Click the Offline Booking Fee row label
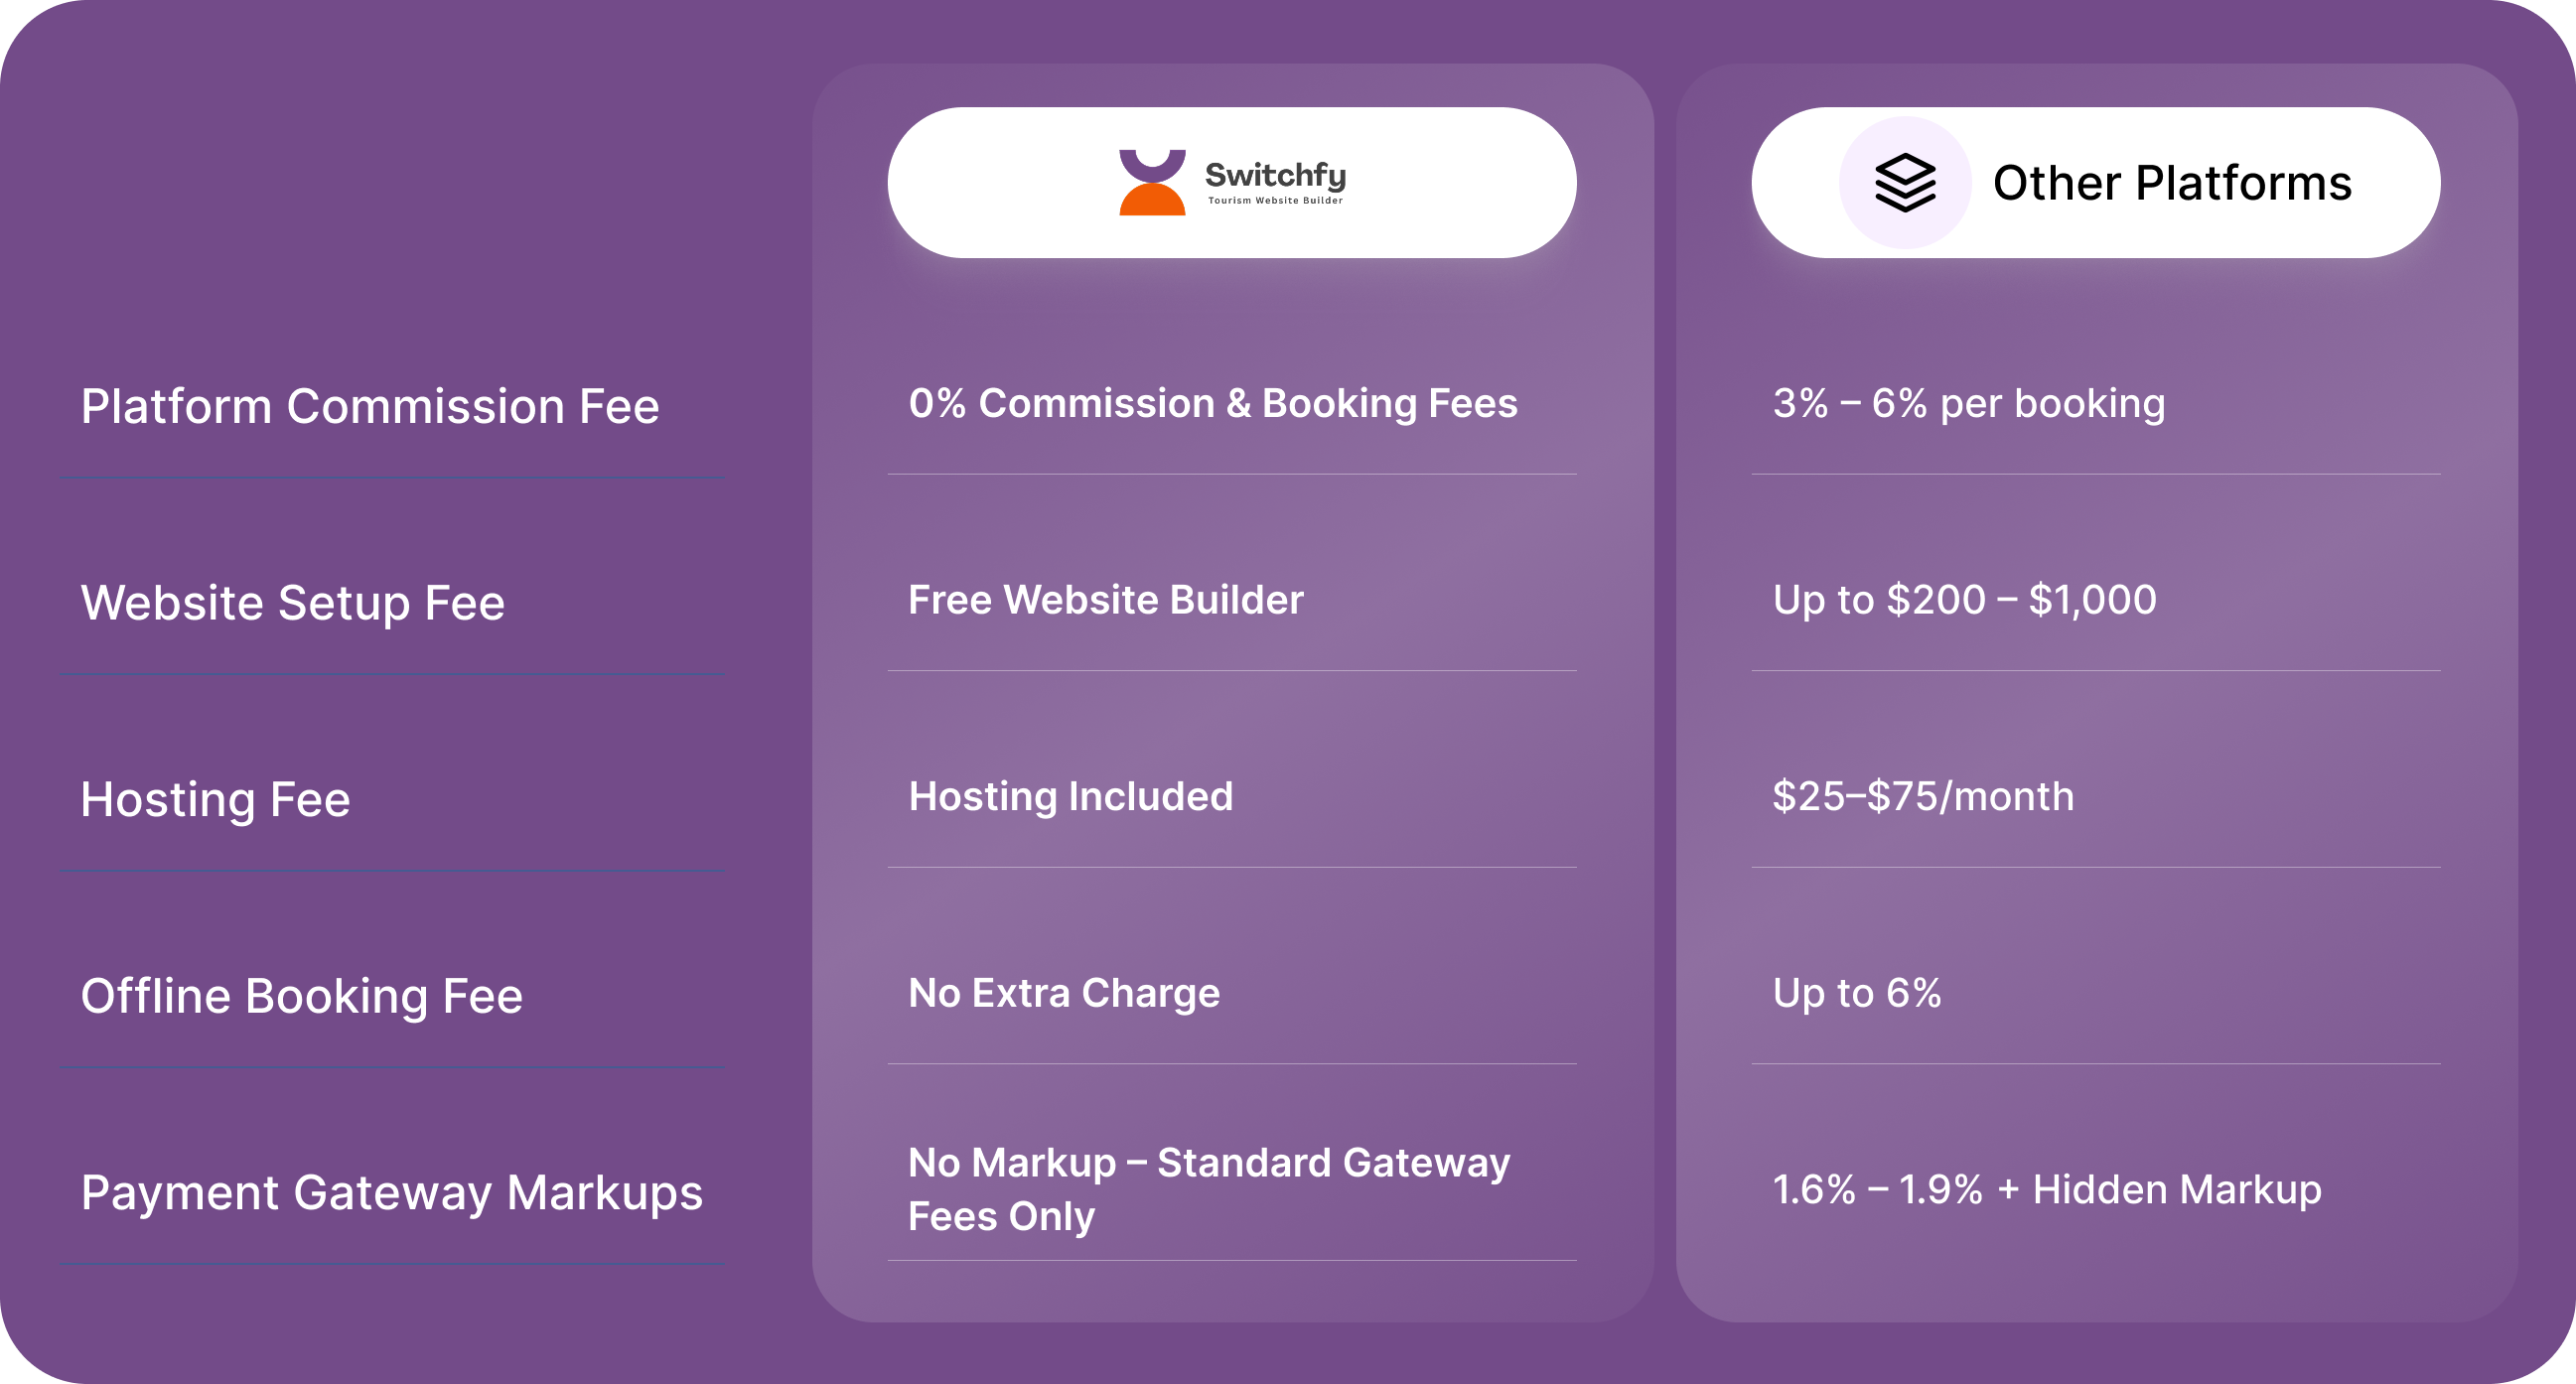Viewport: 2576px width, 1384px height. pos(301,996)
